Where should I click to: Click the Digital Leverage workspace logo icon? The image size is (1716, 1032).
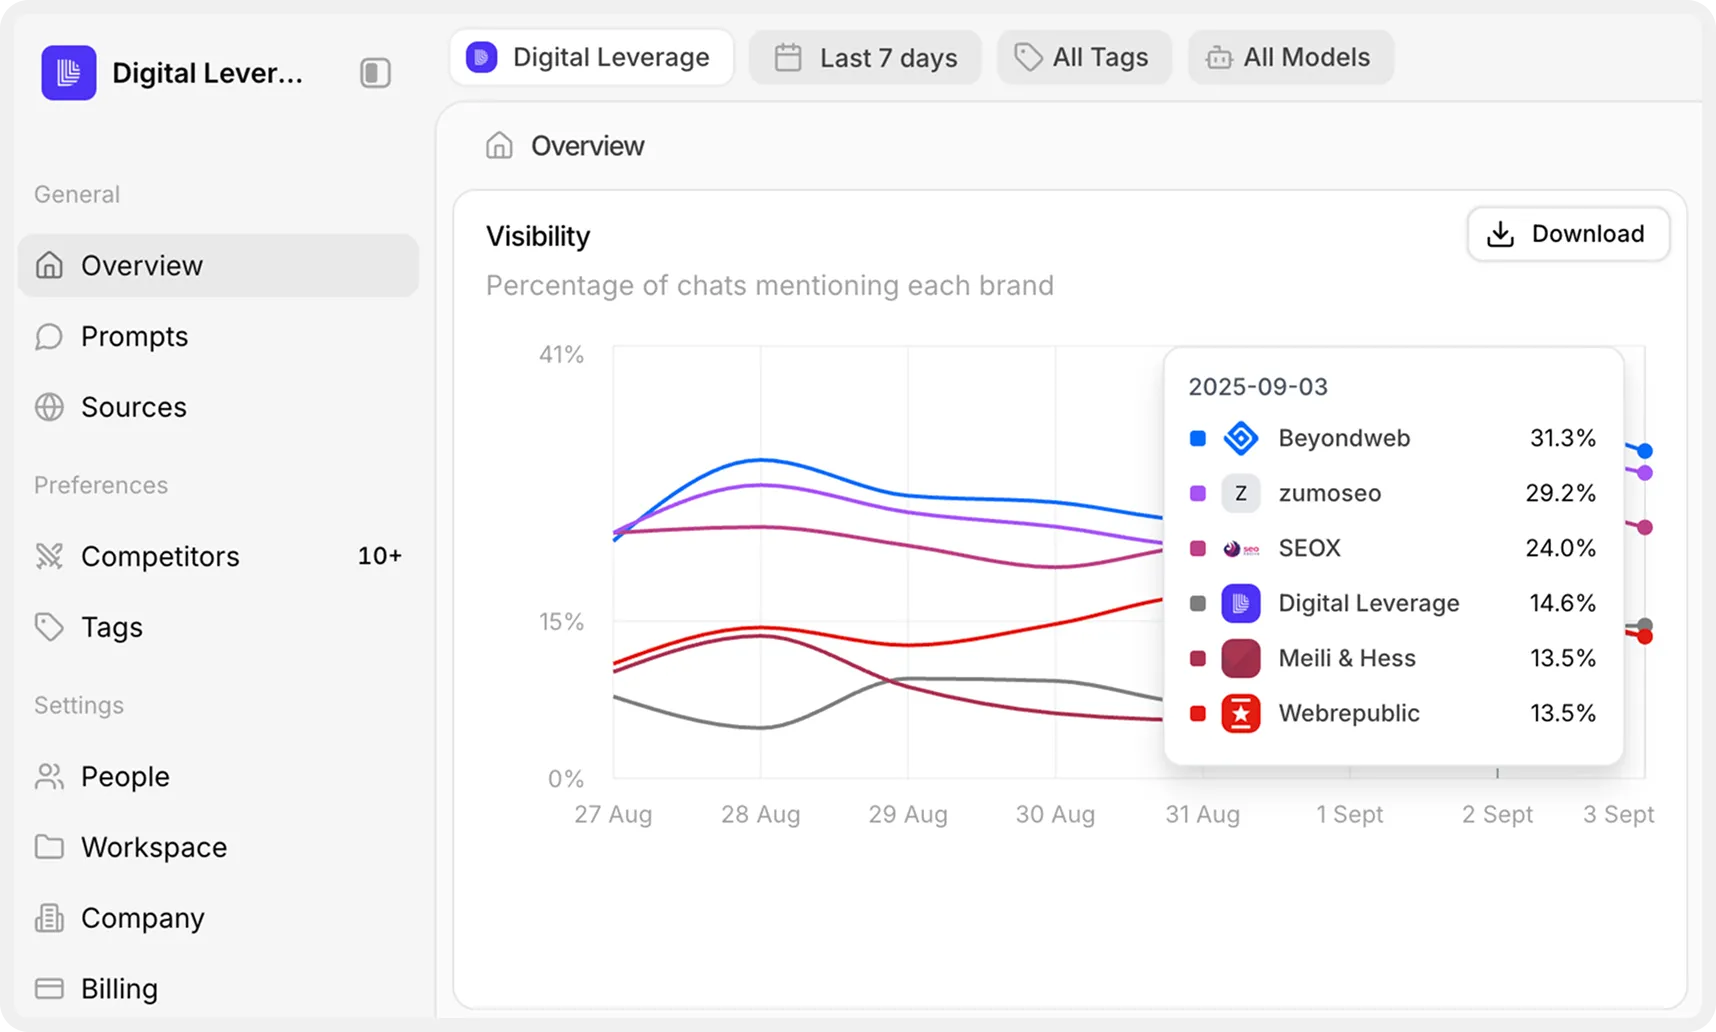pyautogui.click(x=68, y=73)
